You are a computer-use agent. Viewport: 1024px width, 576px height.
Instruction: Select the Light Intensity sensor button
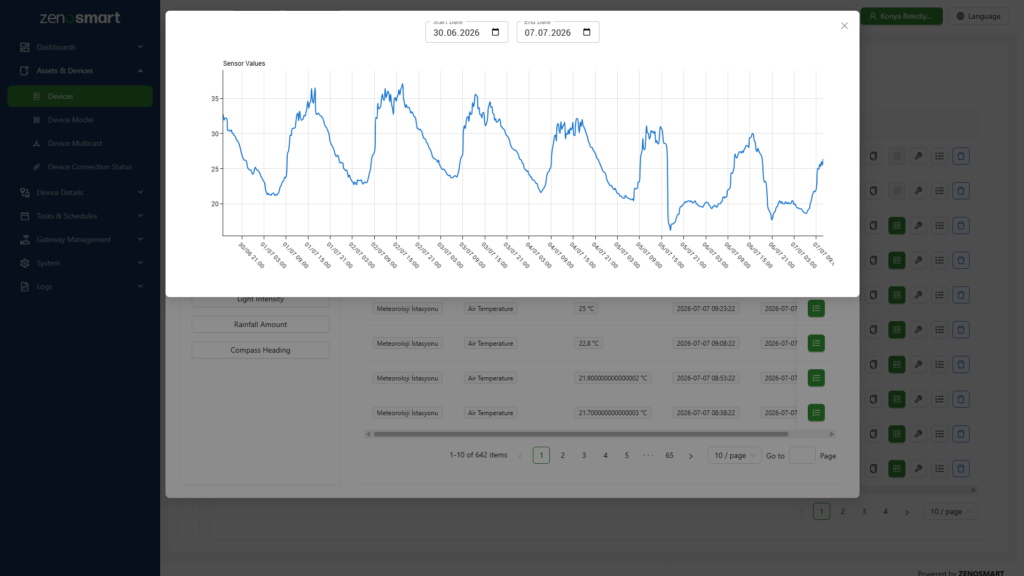(x=260, y=299)
